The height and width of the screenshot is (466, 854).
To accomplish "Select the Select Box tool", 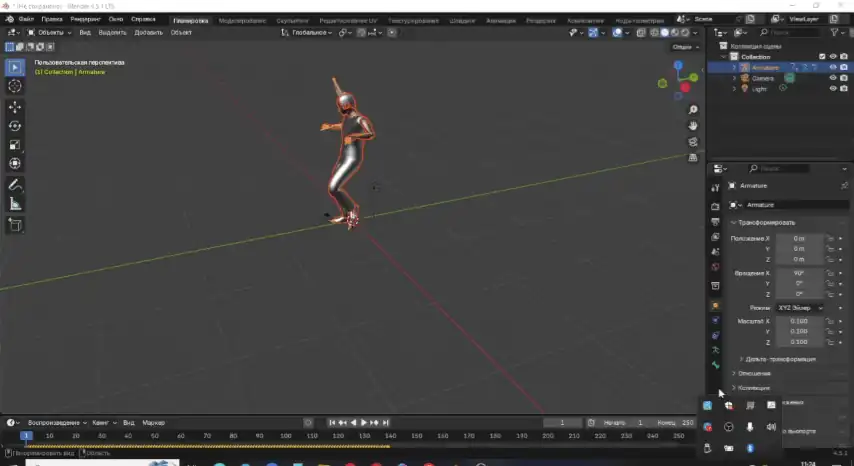I will coord(15,68).
